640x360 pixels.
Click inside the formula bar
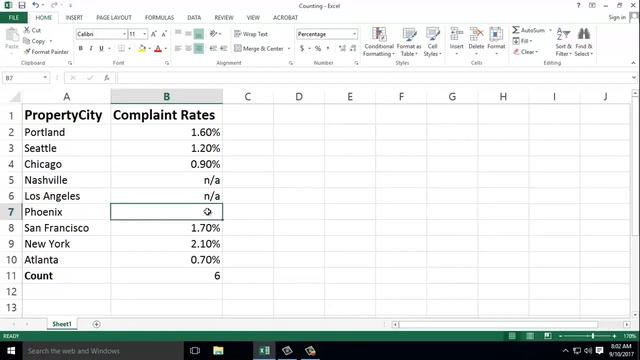pos(373,78)
